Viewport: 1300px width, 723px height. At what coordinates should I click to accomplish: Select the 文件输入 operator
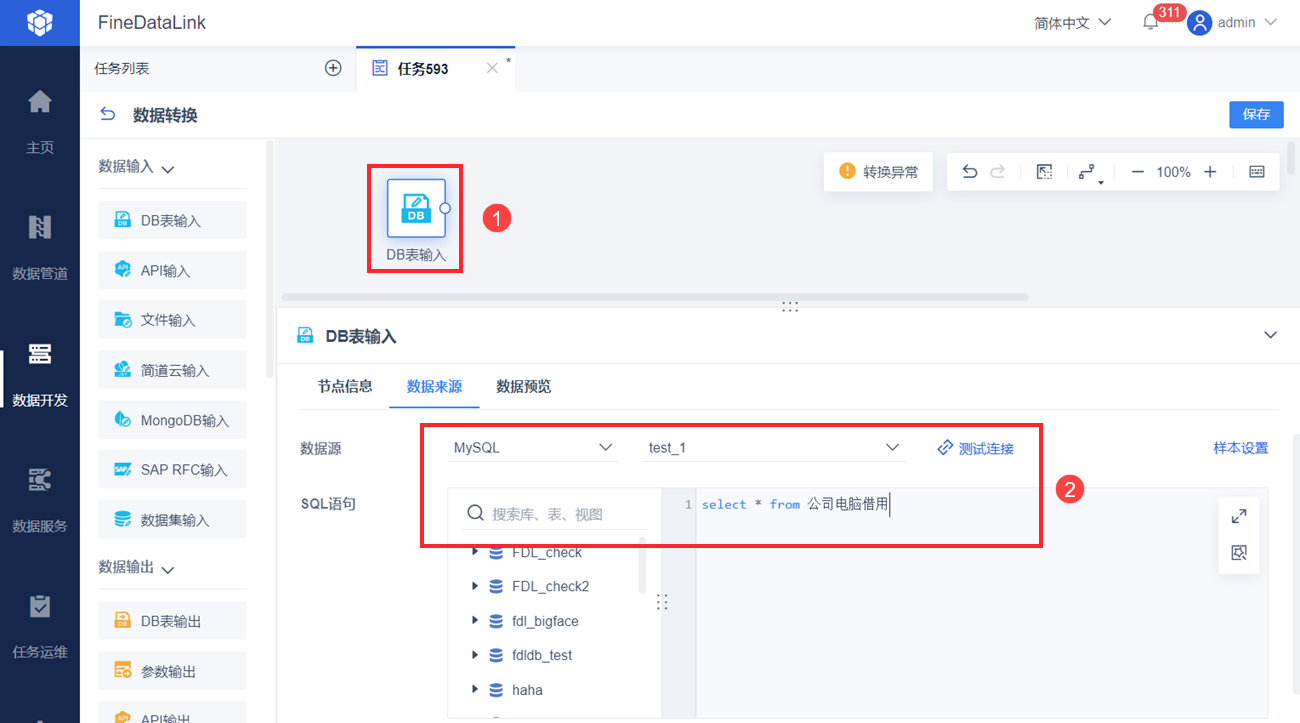tap(172, 320)
